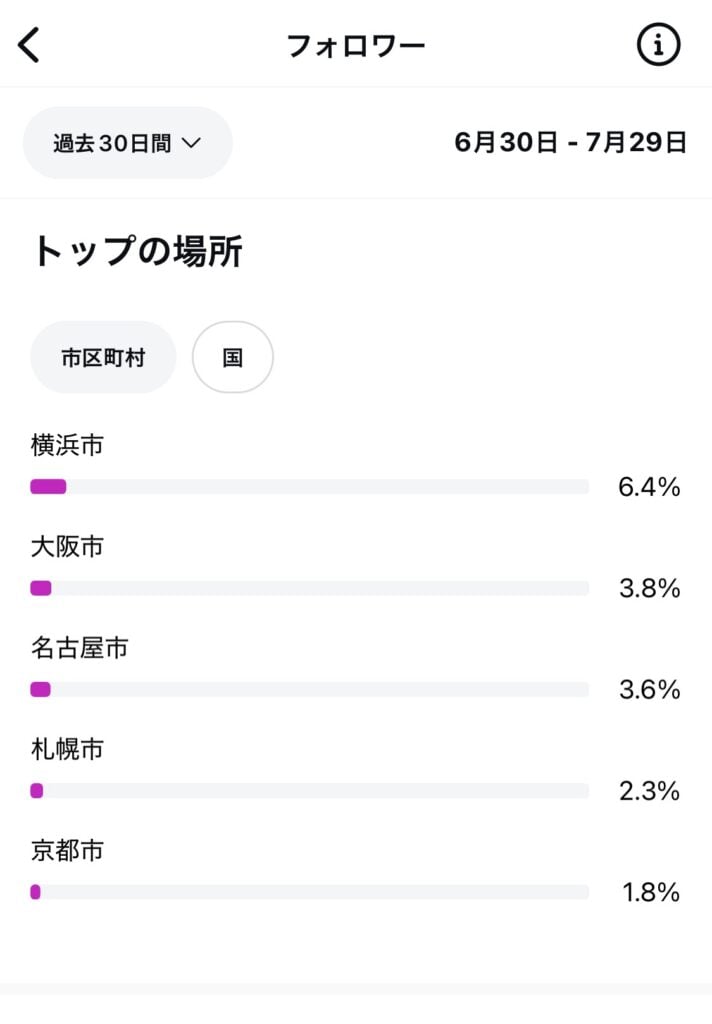Click the 6月30日 - 7月29日 date range
This screenshot has width=712, height=1024.
570,142
